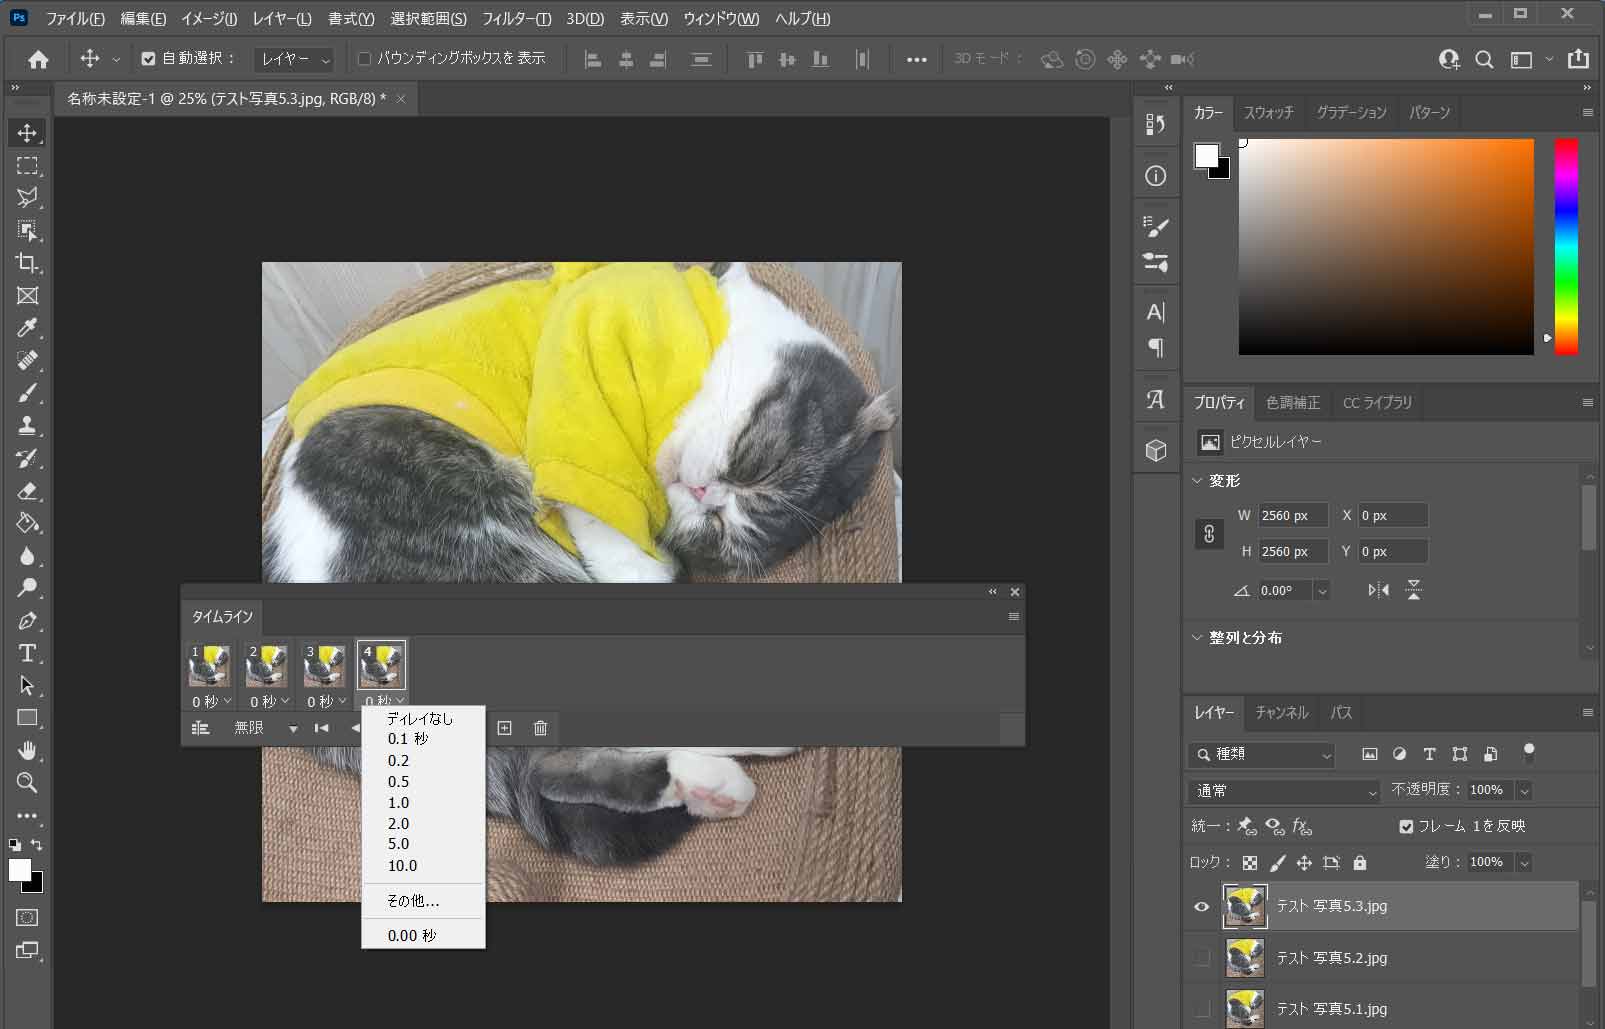Open the フィルター menu
1605x1029 pixels.
[x=516, y=19]
